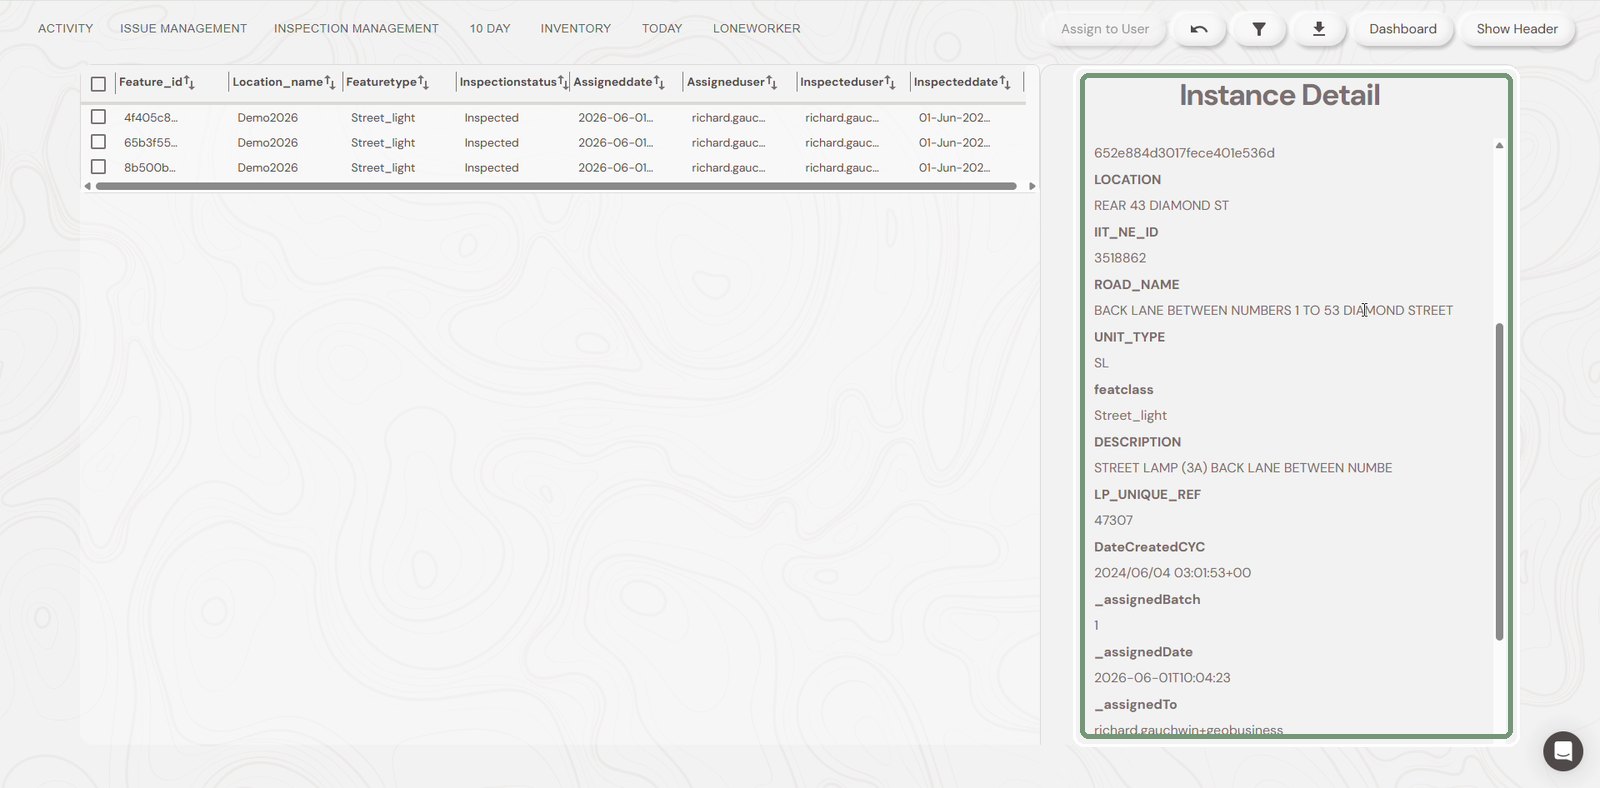Click the REAR 43 DIAMOND ST value
The image size is (1600, 788).
(x=1161, y=206)
